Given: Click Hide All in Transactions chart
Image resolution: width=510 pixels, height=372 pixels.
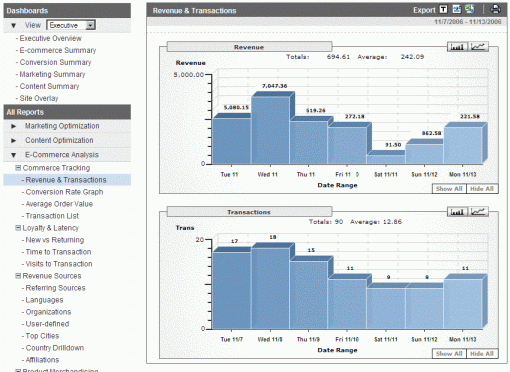Looking at the screenshot, I should (x=482, y=354).
